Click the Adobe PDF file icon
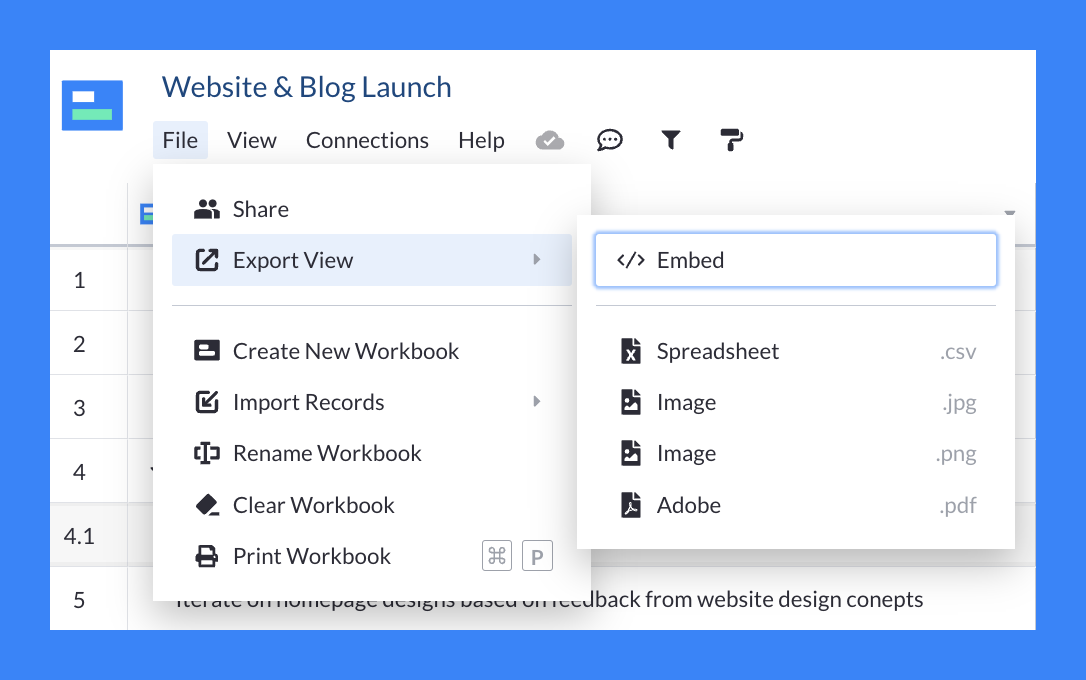 coord(630,506)
